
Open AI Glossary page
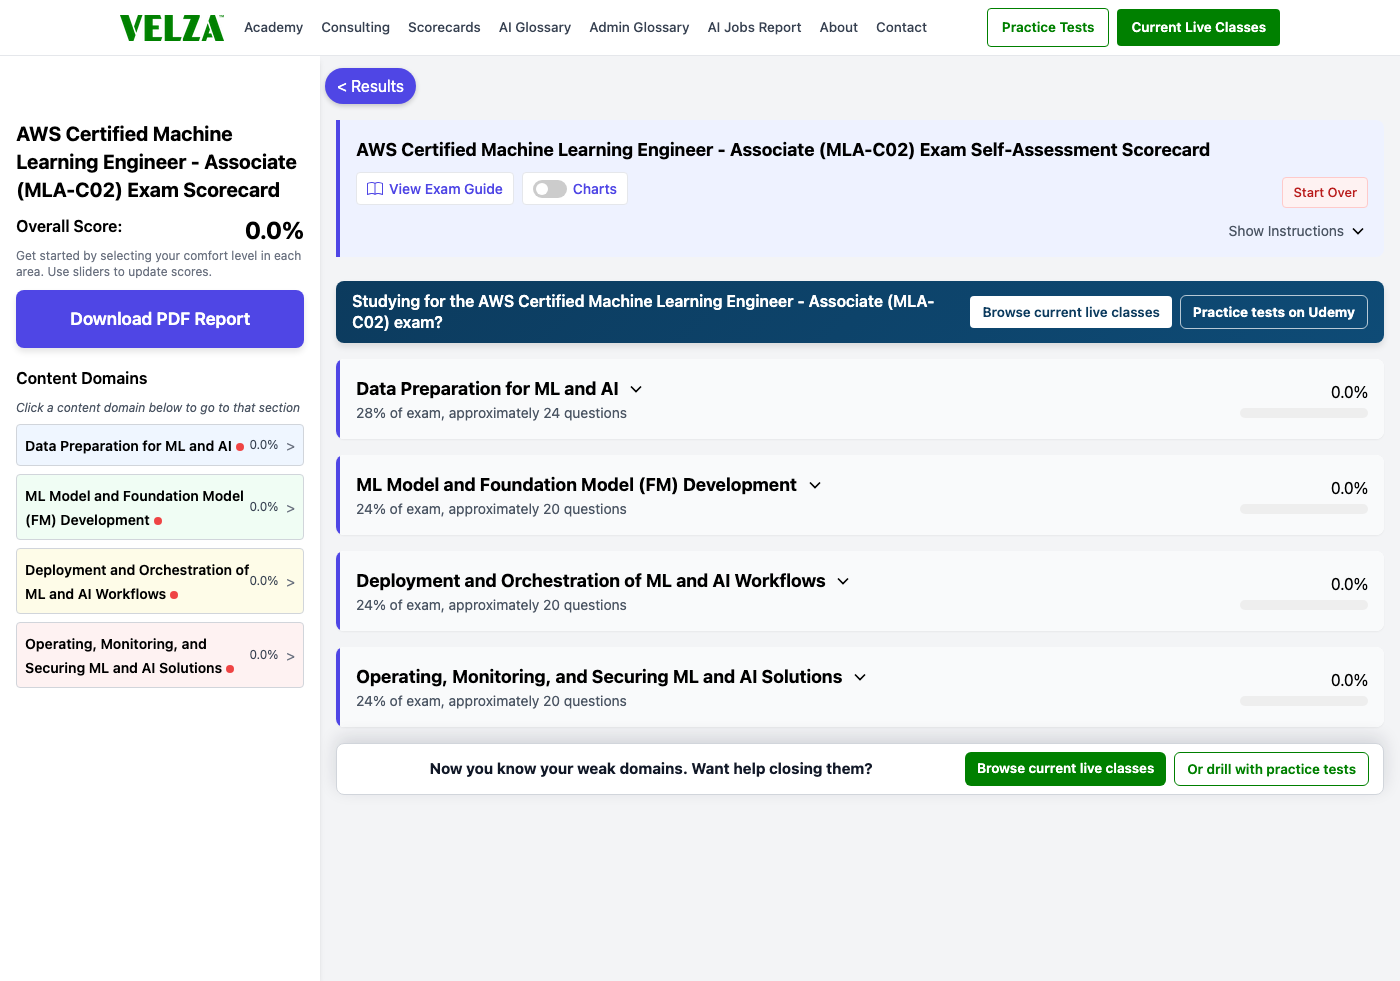click(x=535, y=27)
